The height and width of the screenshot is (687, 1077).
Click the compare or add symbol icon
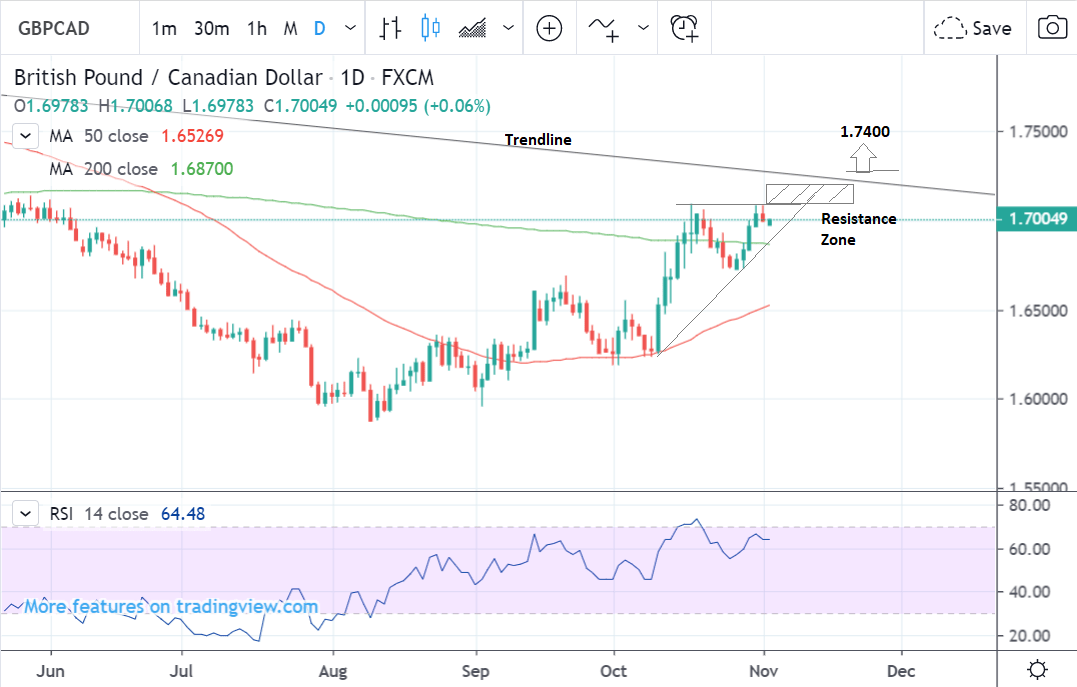pos(549,28)
